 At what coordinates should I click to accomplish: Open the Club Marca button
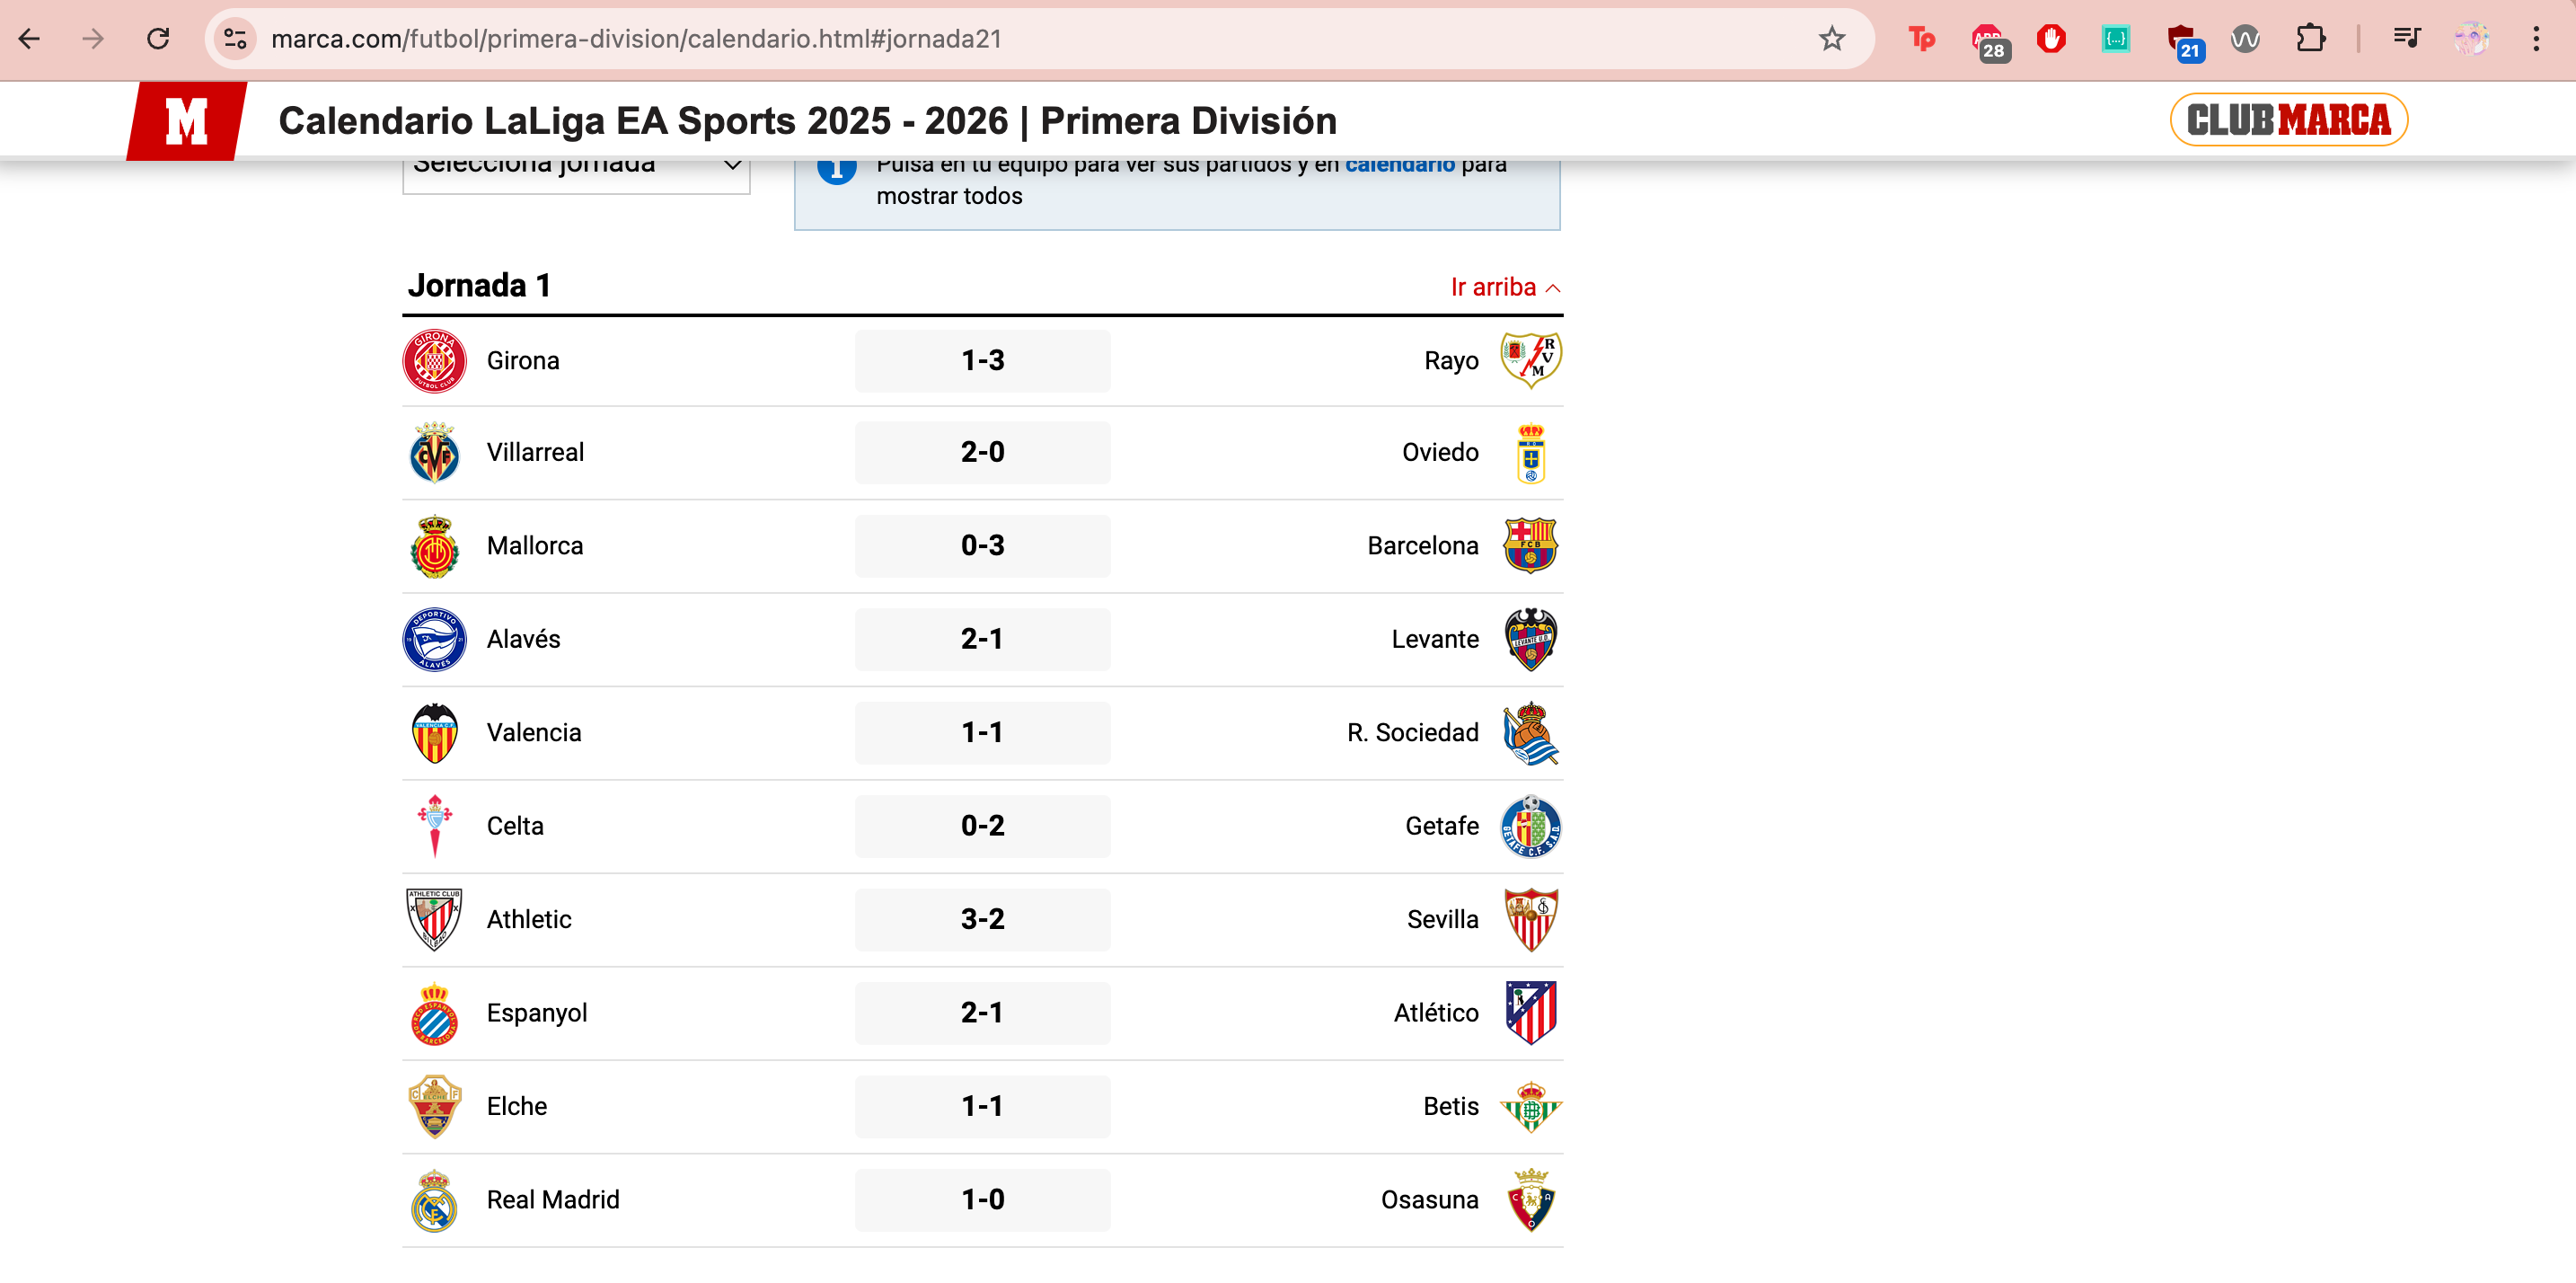[x=2288, y=121]
